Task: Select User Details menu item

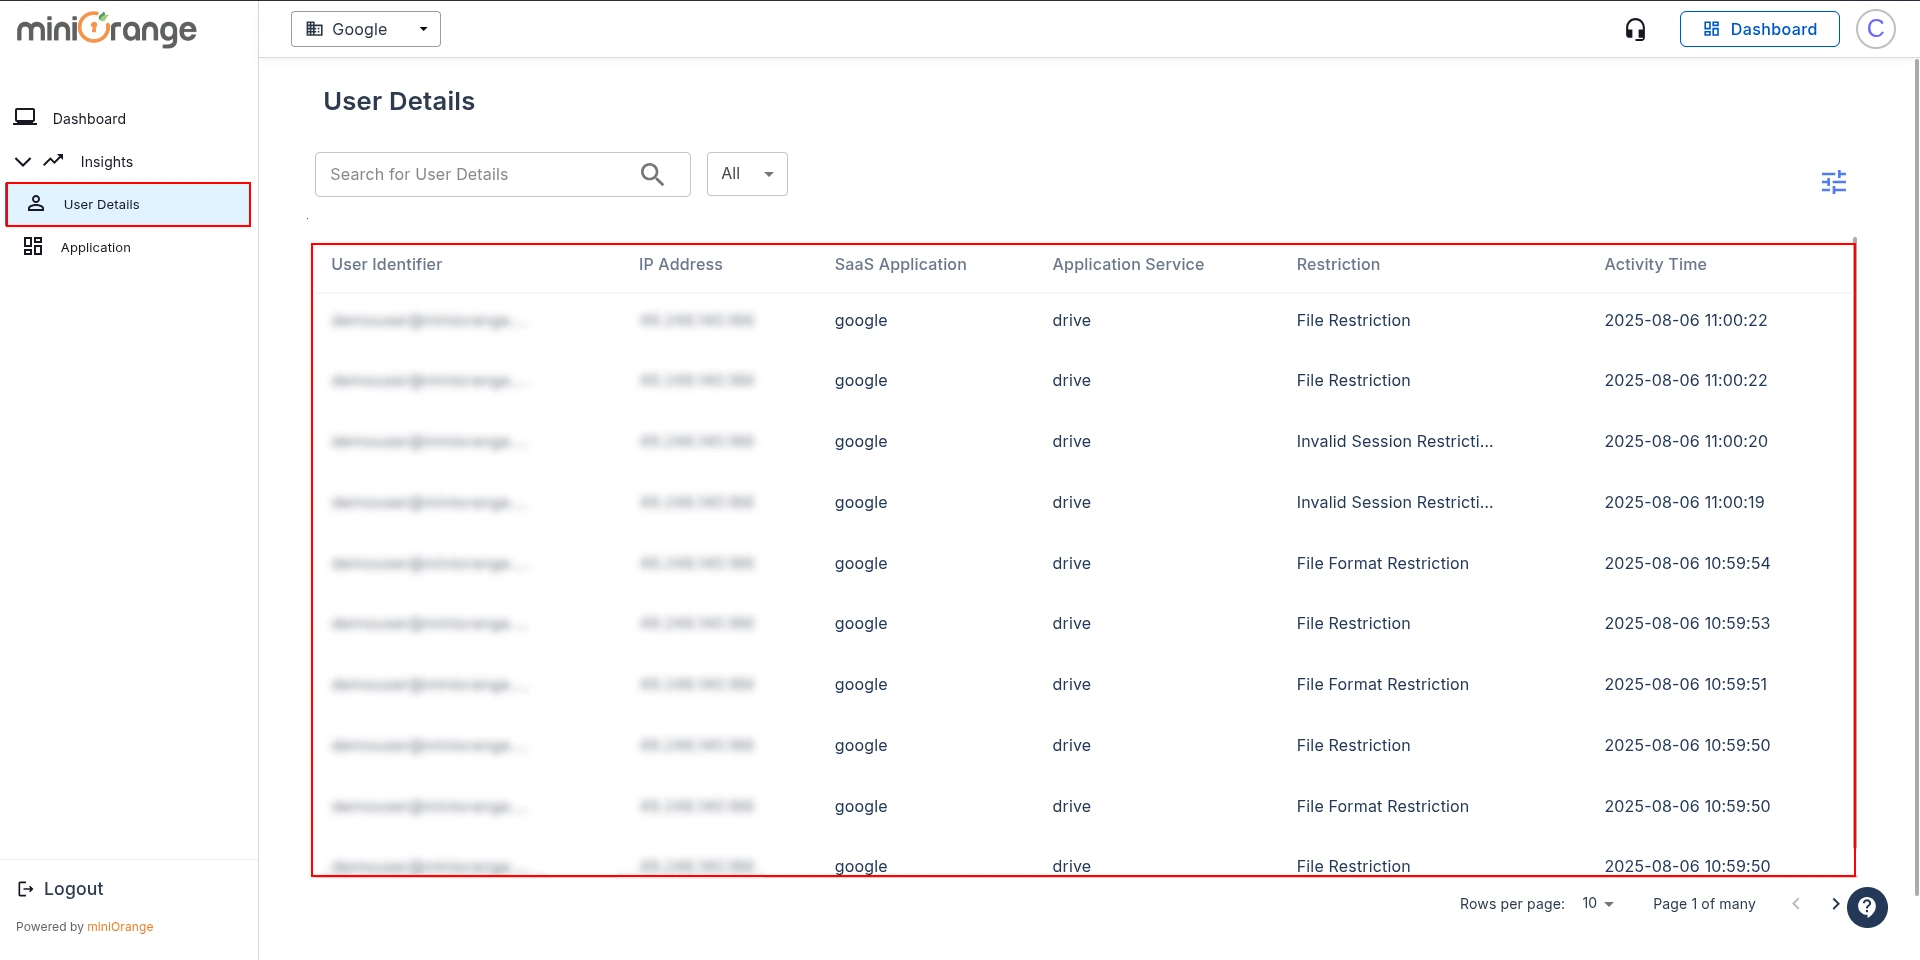Action: [x=129, y=204]
